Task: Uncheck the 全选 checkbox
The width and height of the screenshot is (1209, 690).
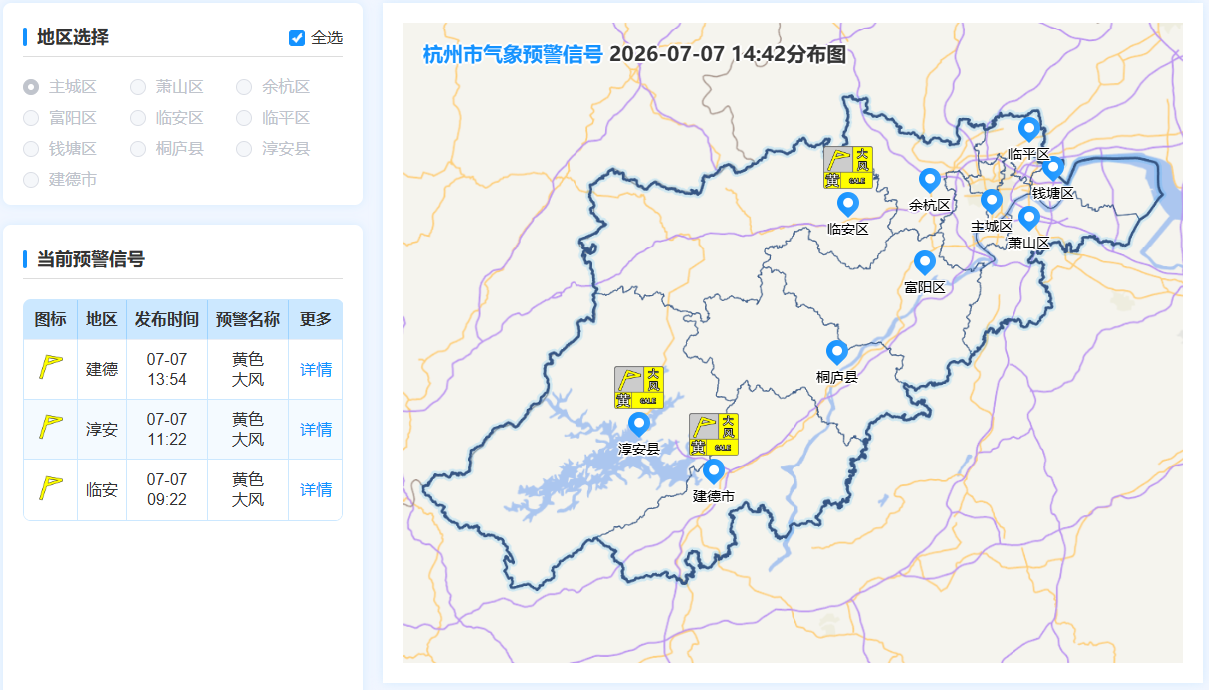Action: coord(297,38)
